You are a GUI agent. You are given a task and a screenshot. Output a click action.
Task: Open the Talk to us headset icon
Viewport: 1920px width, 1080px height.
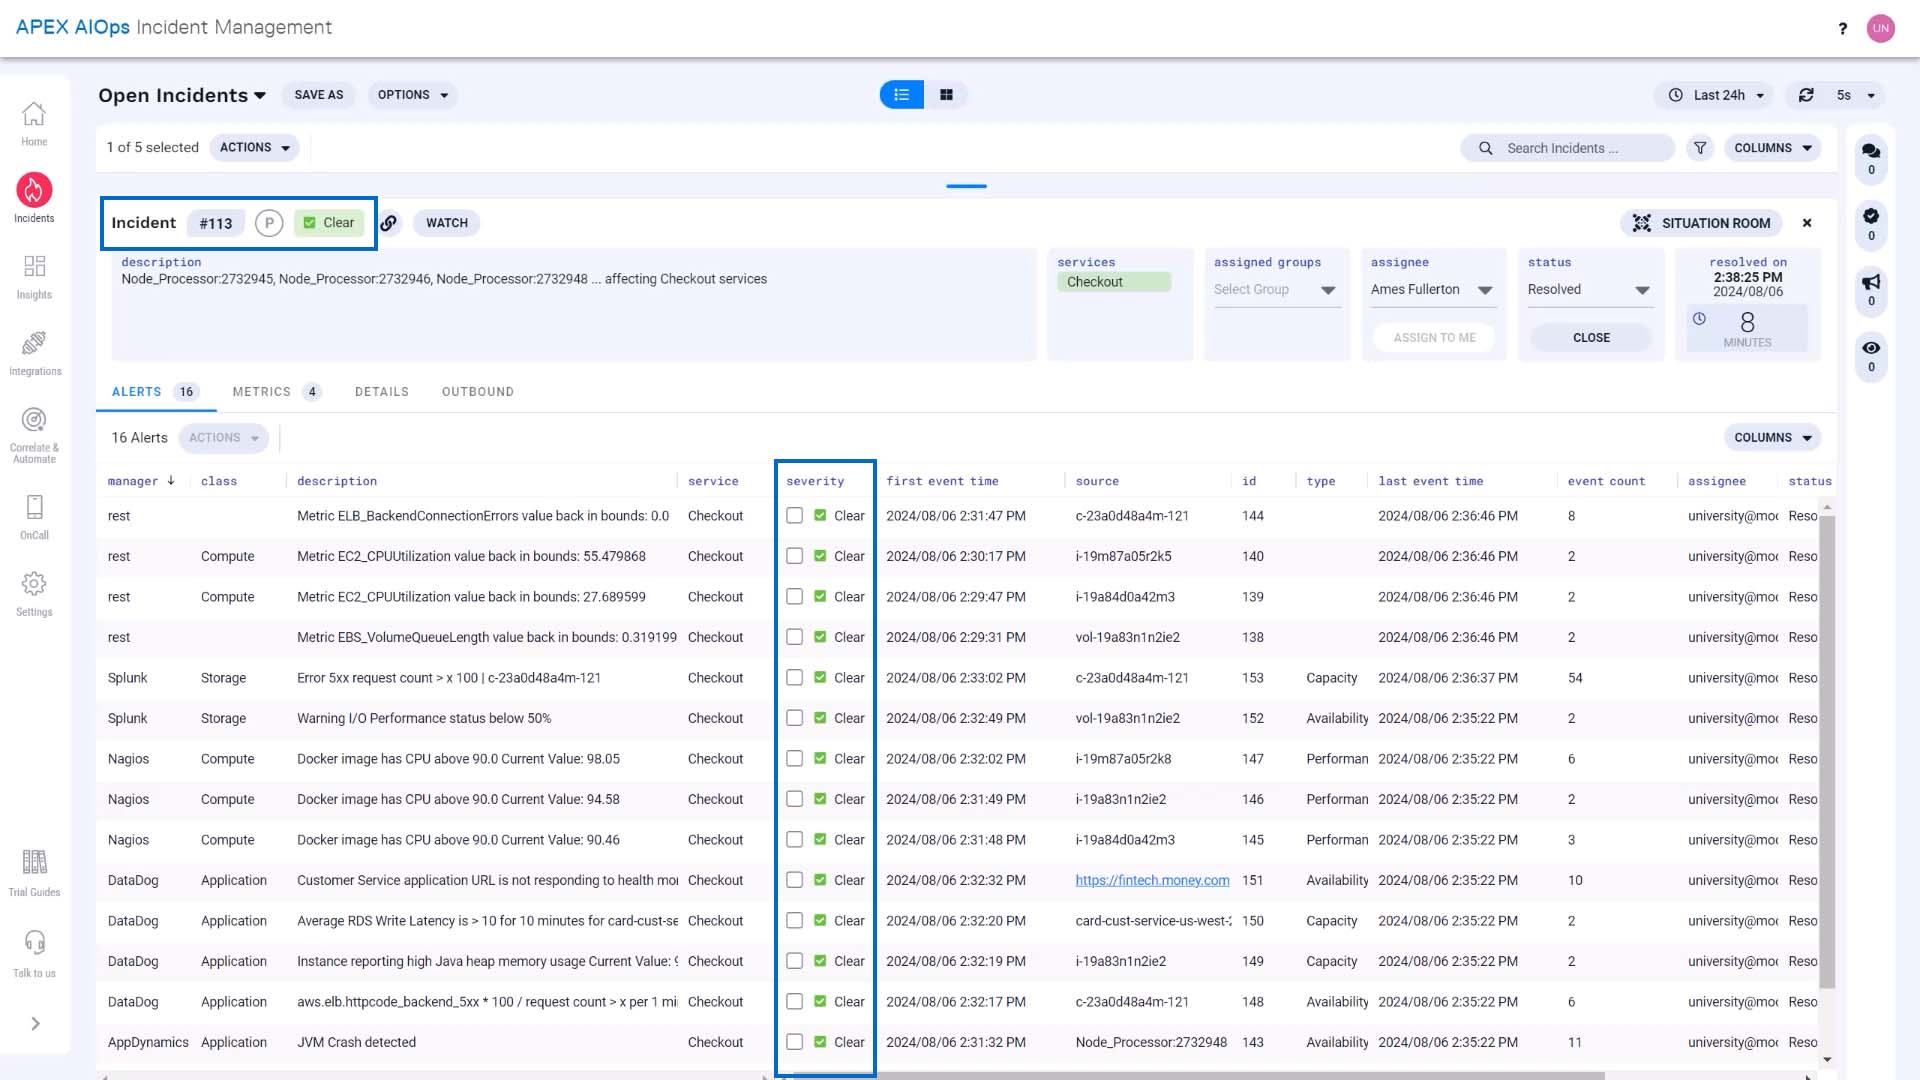click(34, 943)
